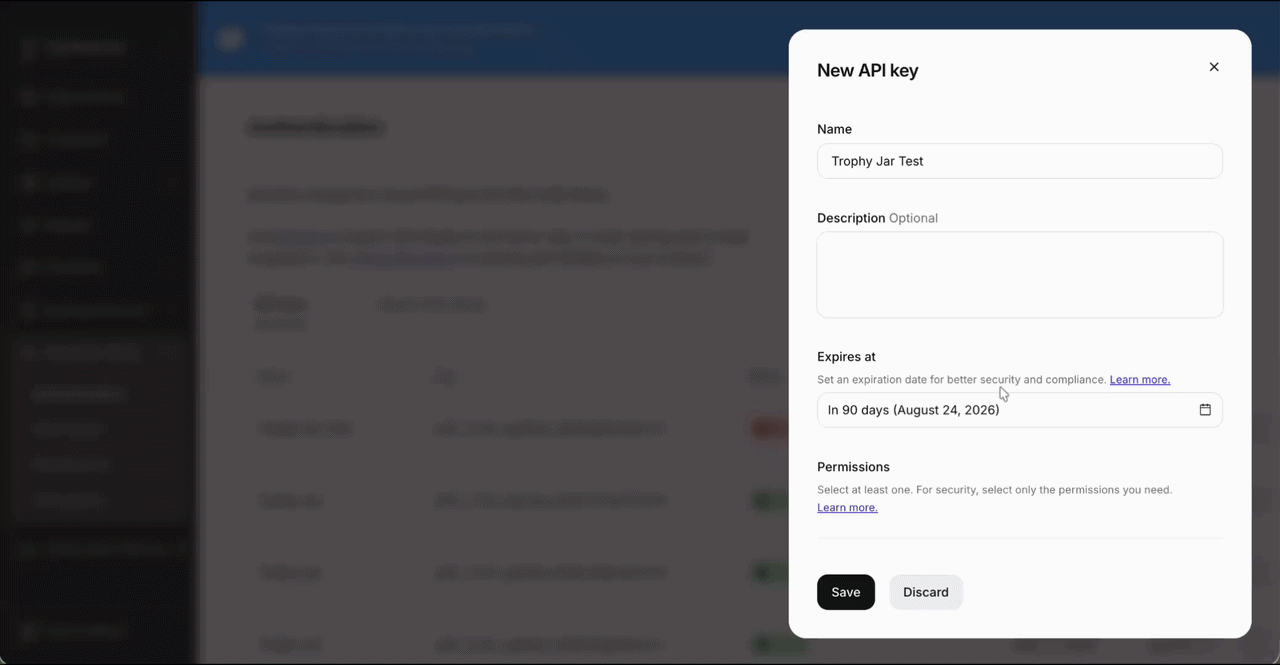Focus the empty Description text area
This screenshot has width=1280, height=665.
1019,275
